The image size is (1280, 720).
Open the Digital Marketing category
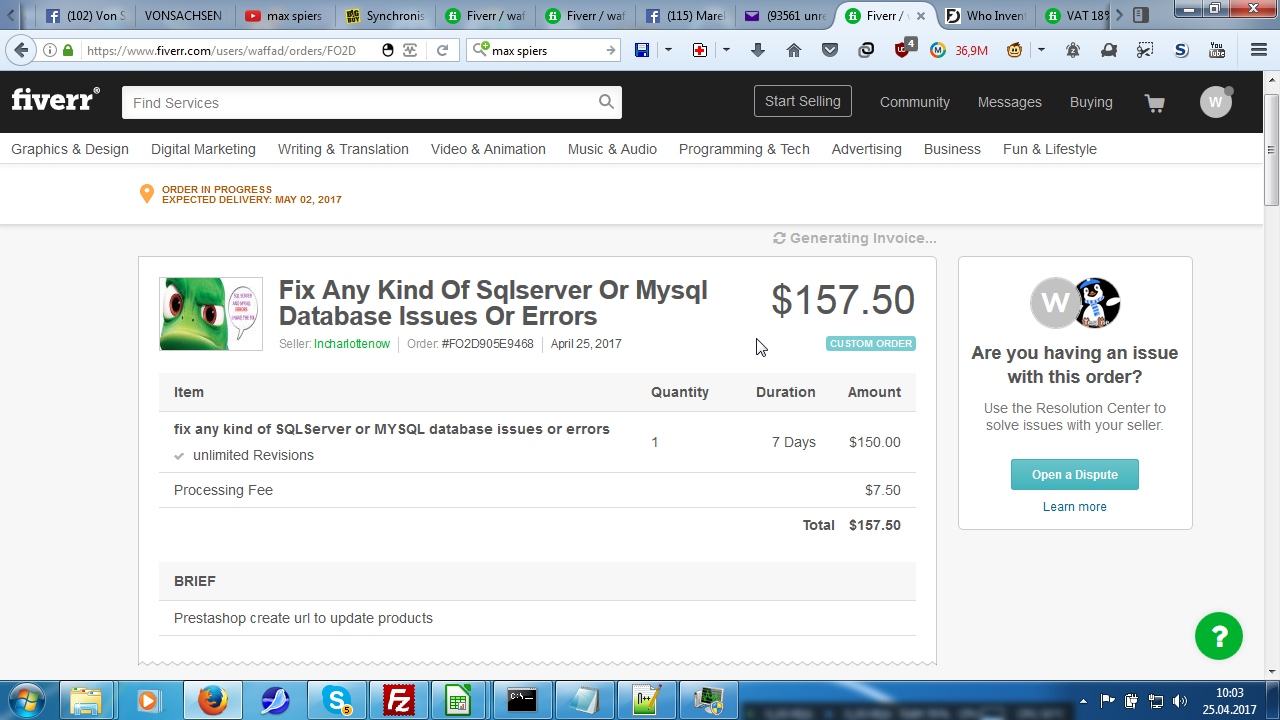pos(203,149)
